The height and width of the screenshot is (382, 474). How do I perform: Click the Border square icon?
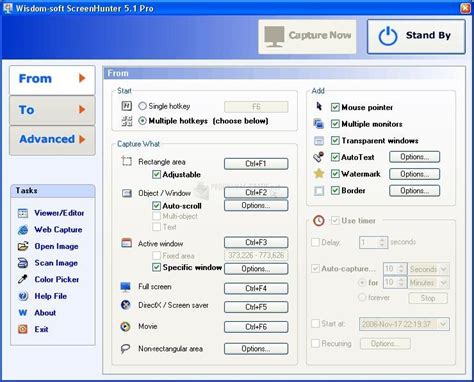click(319, 191)
